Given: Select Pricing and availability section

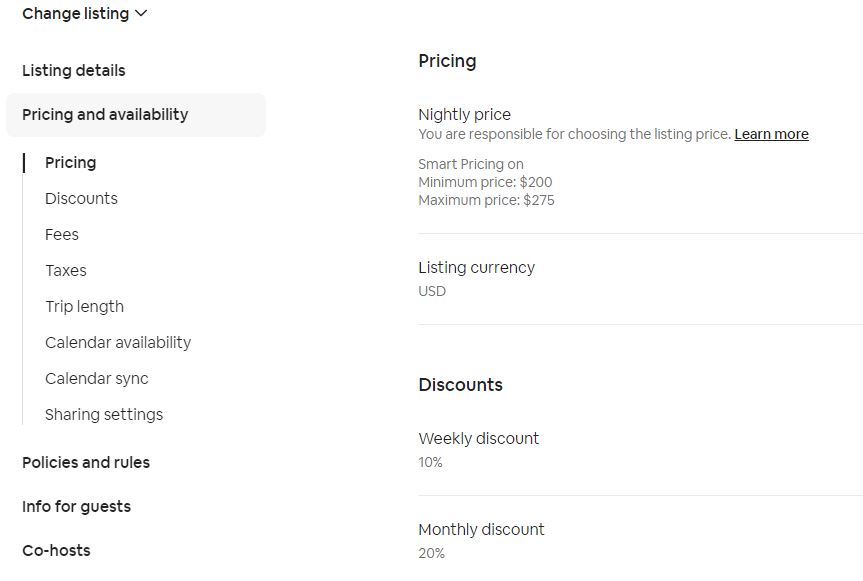Looking at the screenshot, I should (x=105, y=115).
